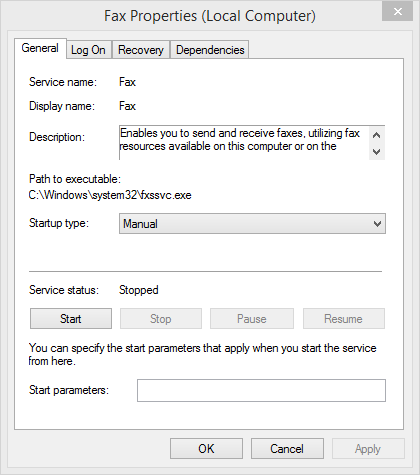Click the Startup type dropdown arrow
Image resolution: width=420 pixels, height=475 pixels.
tap(377, 224)
